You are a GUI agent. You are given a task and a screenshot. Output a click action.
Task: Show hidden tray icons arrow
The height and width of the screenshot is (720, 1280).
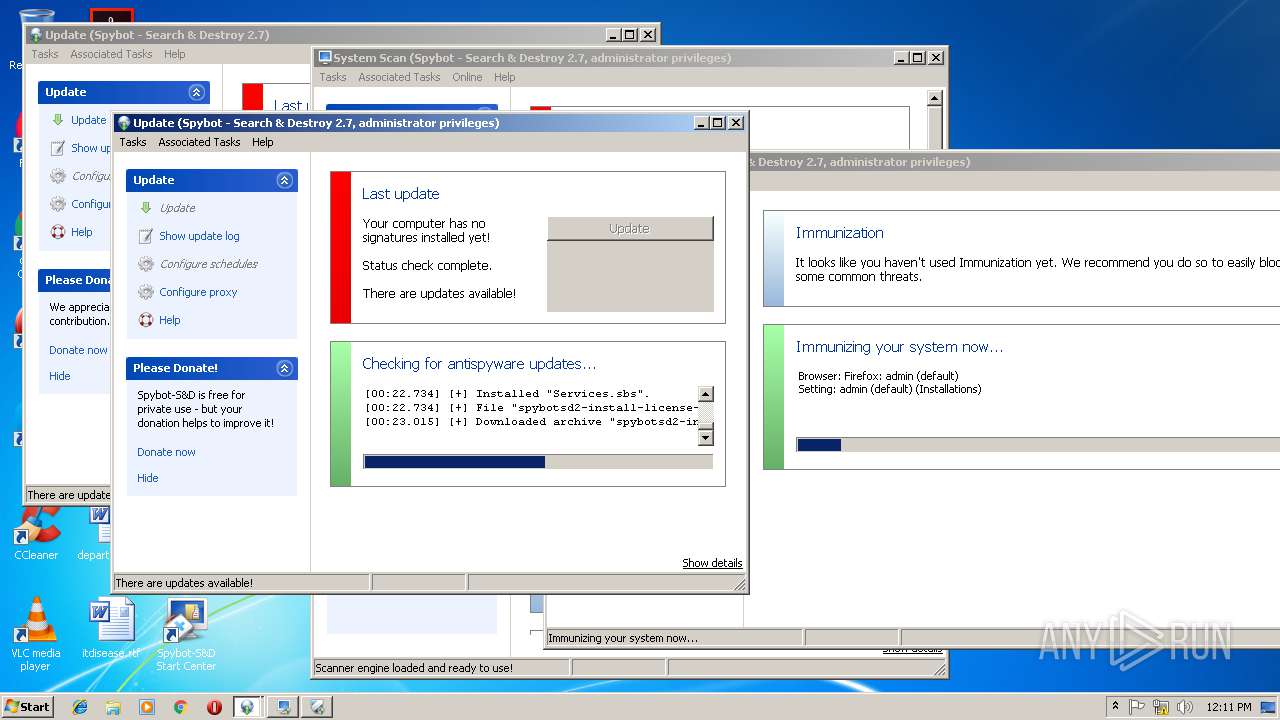pos(1115,706)
